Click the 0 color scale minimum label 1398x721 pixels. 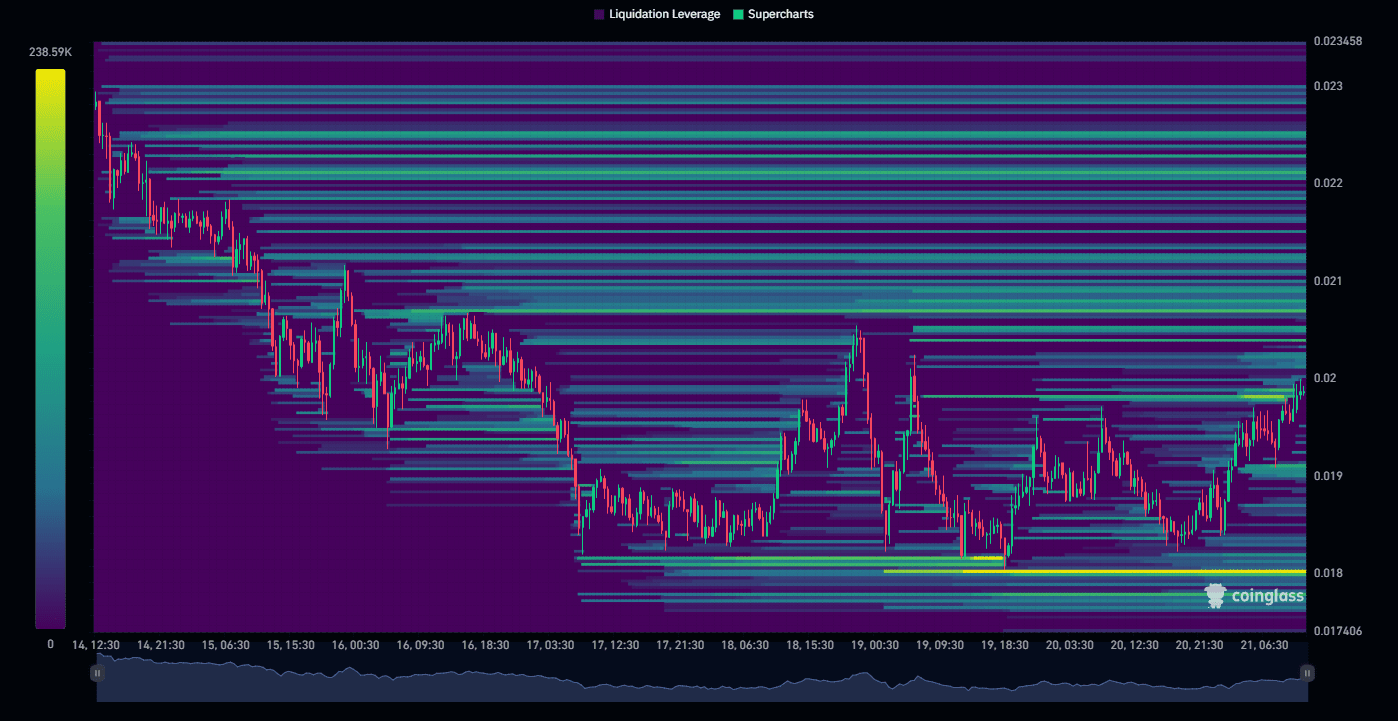coord(50,645)
